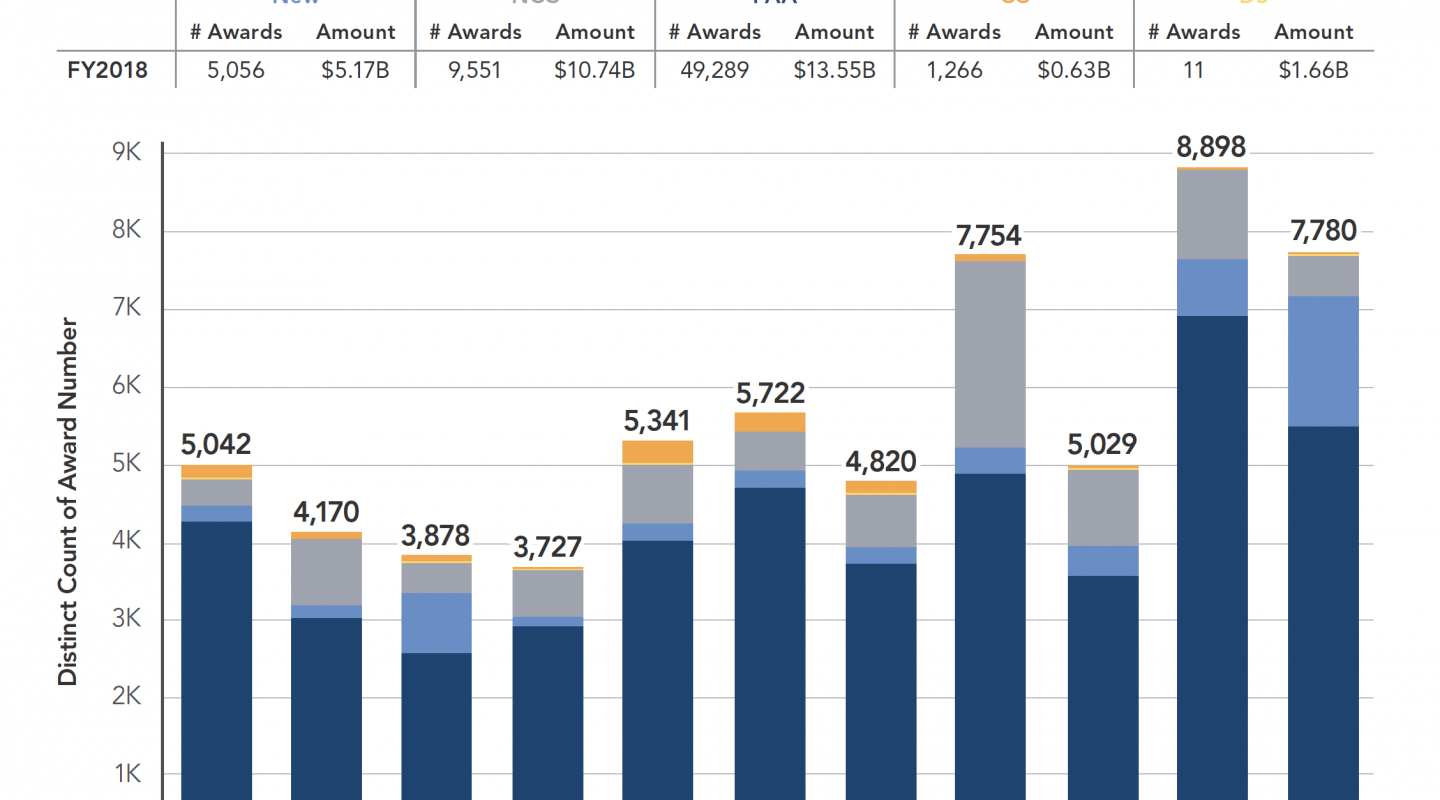Image resolution: width=1440 pixels, height=800 pixels.
Task: Click the 3,727 bar total label
Action: click(x=547, y=548)
